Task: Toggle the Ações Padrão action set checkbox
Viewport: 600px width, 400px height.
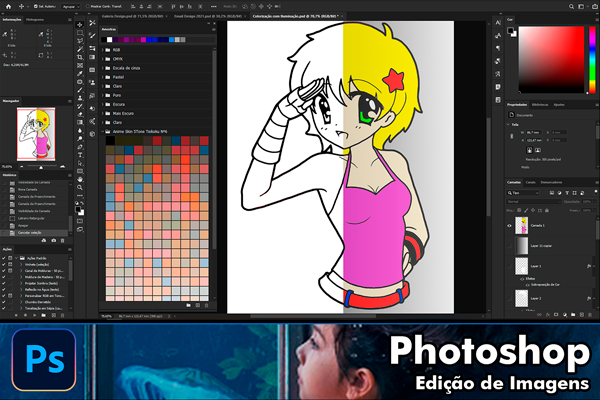Action: point(4,258)
